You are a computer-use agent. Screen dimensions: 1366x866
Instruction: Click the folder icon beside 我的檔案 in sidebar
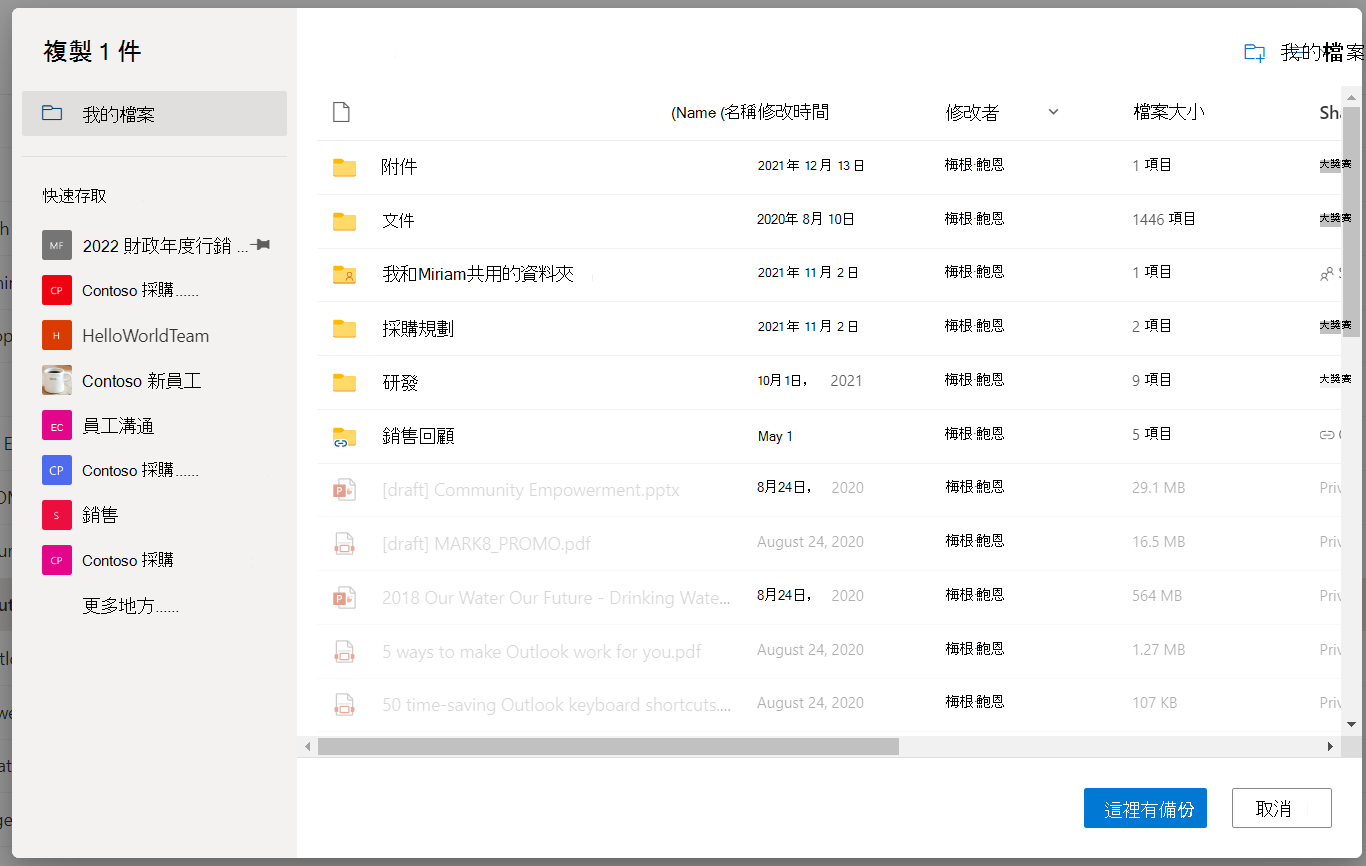[52, 114]
